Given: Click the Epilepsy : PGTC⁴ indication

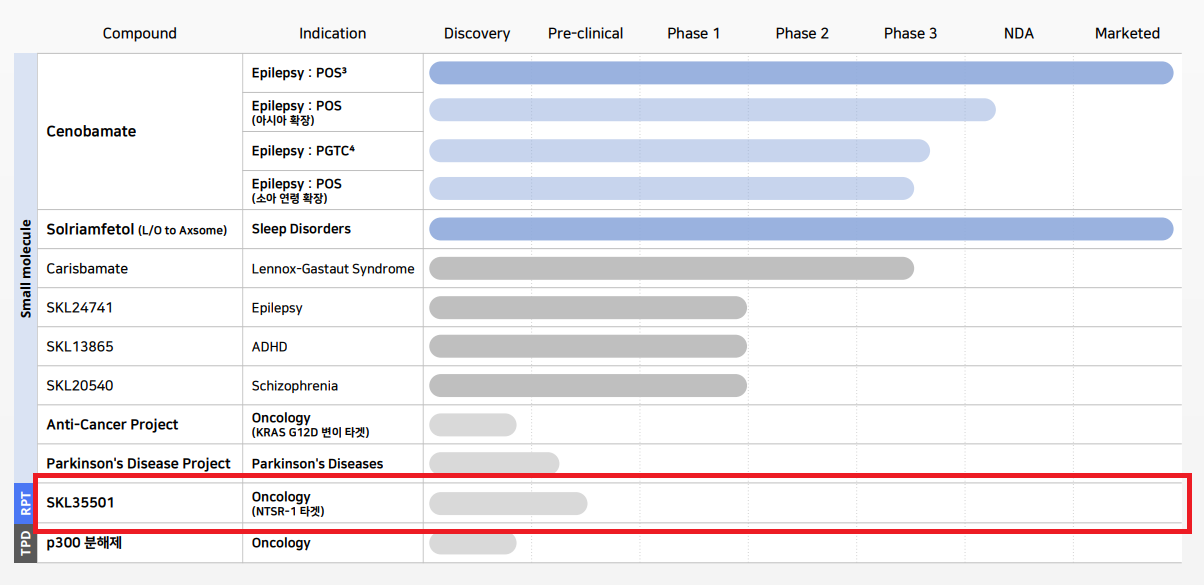Looking at the screenshot, I should [303, 151].
